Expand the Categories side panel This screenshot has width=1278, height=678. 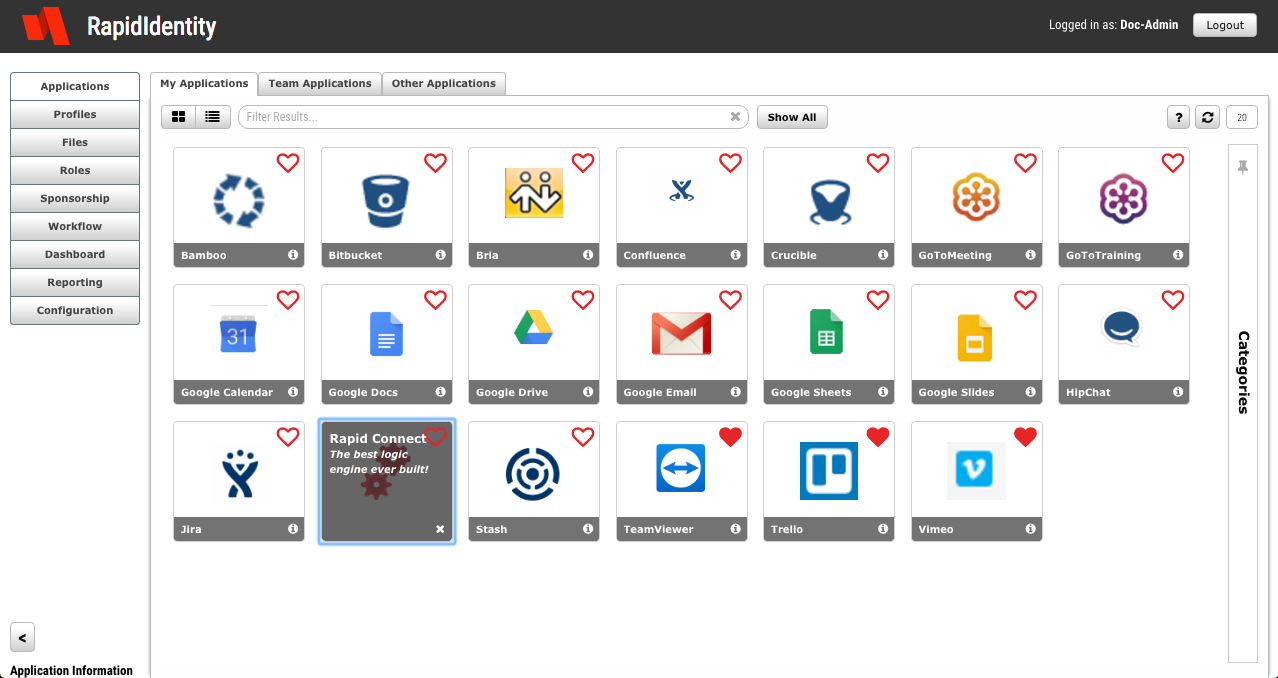1242,370
